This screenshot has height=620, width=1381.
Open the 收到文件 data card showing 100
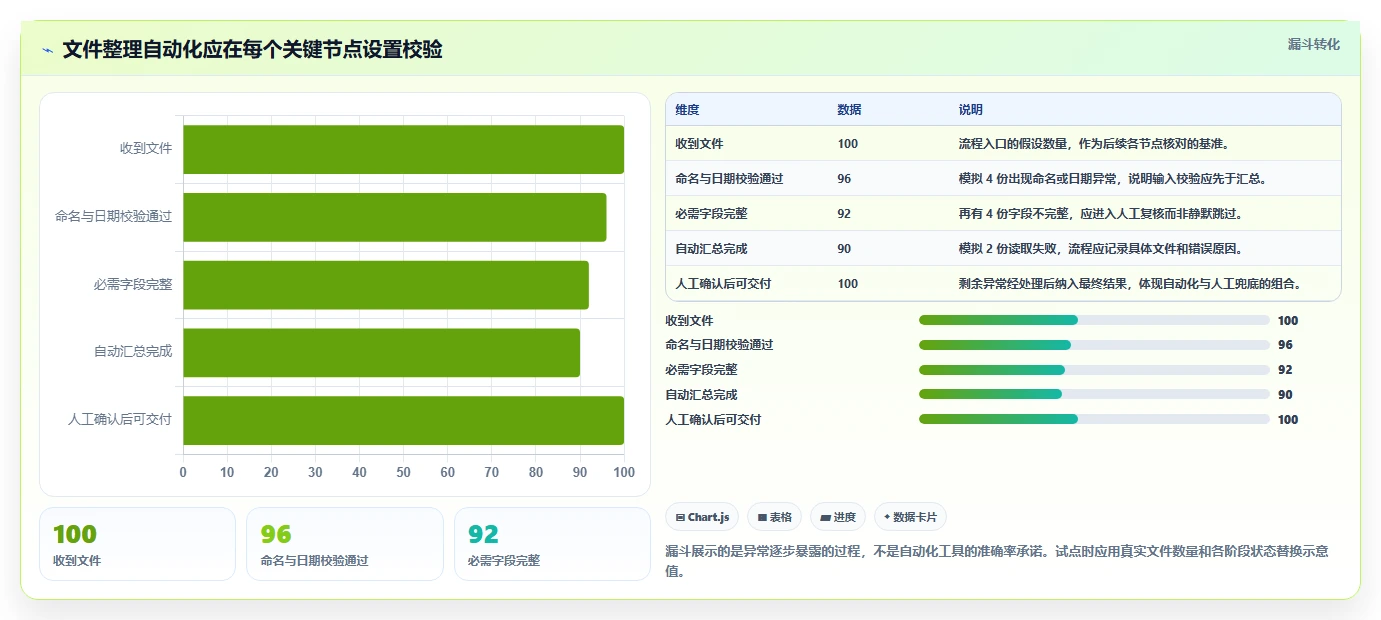(x=137, y=544)
